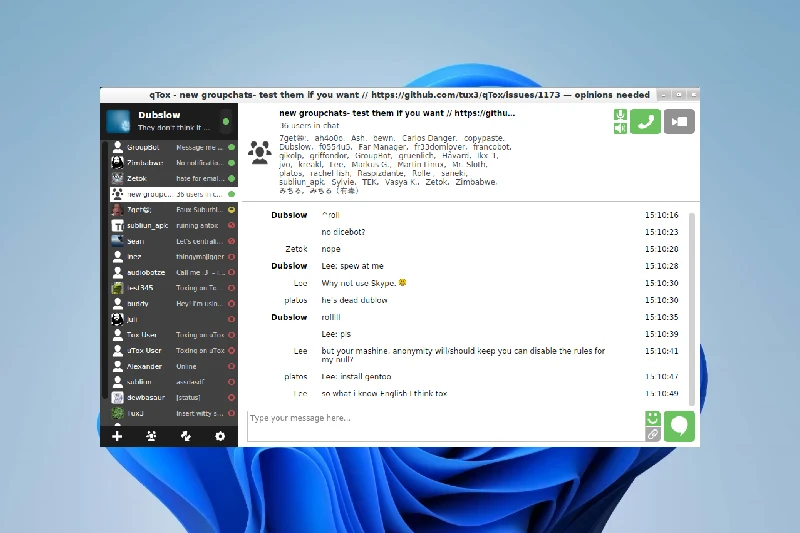800x533 pixels.
Task: Open the emoji smiley picker
Action: pos(653,418)
